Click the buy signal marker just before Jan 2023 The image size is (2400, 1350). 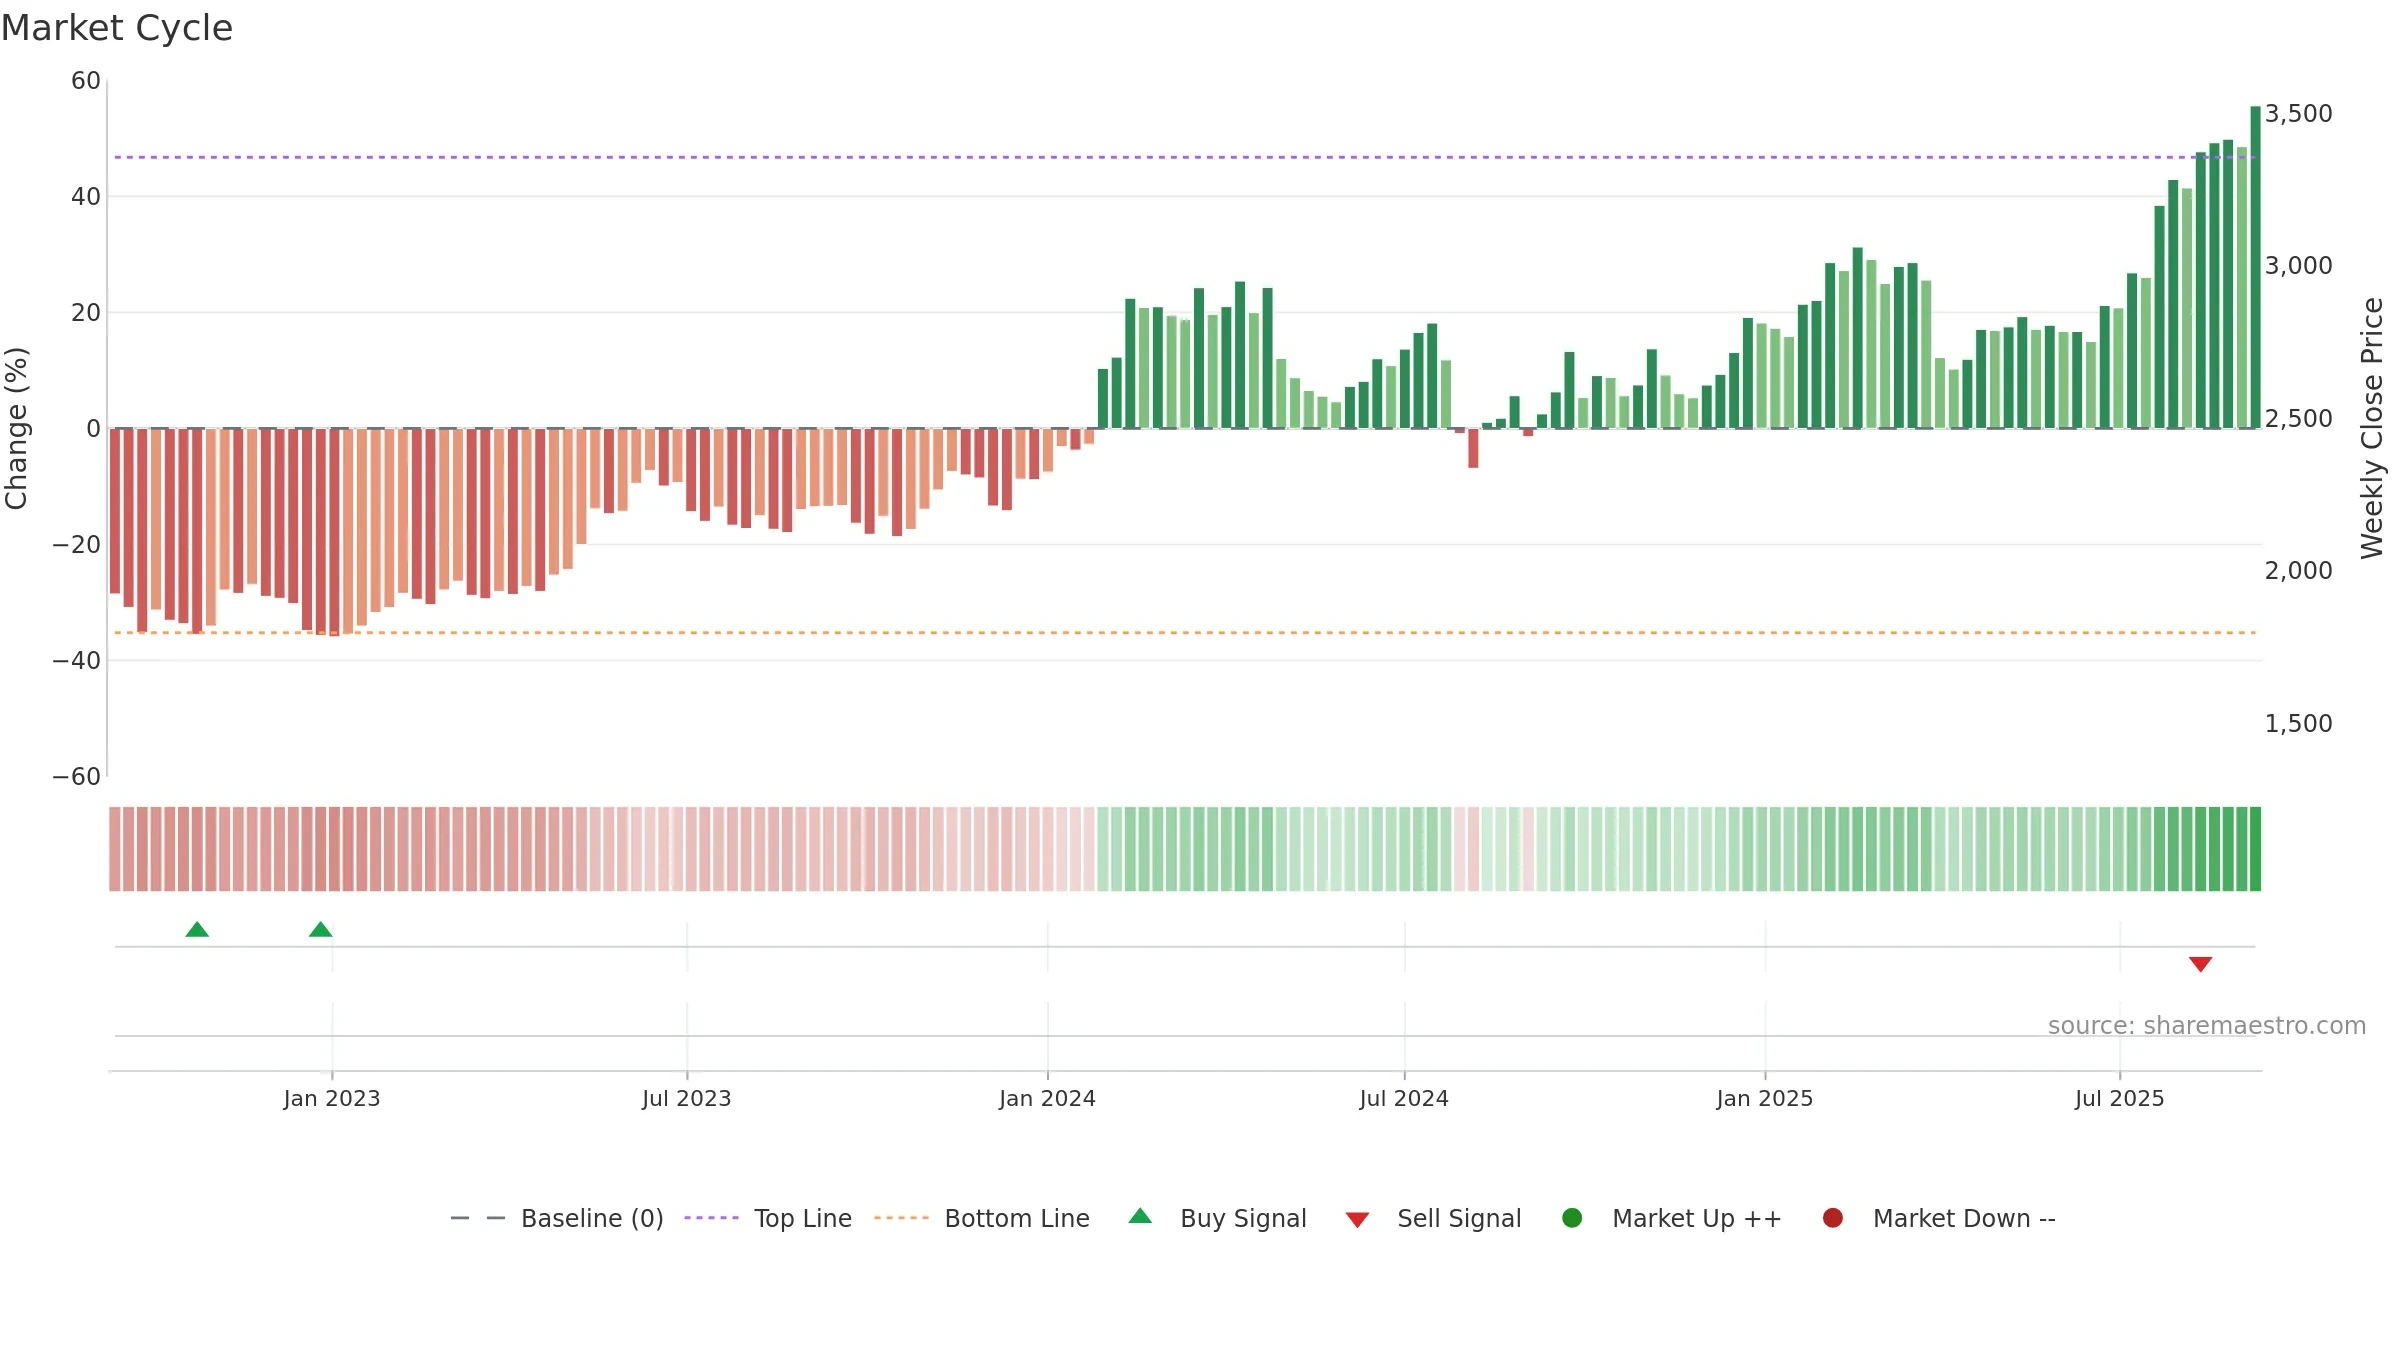click(320, 929)
